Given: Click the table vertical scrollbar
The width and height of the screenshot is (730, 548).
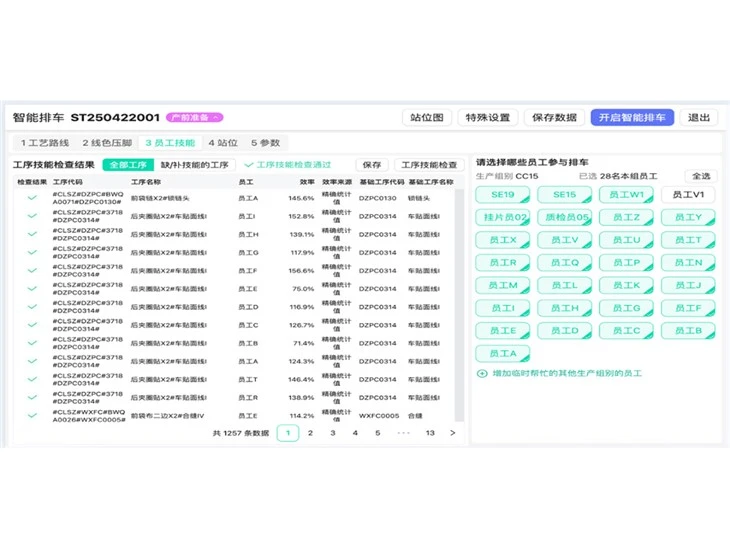Looking at the screenshot, I should click(x=459, y=305).
